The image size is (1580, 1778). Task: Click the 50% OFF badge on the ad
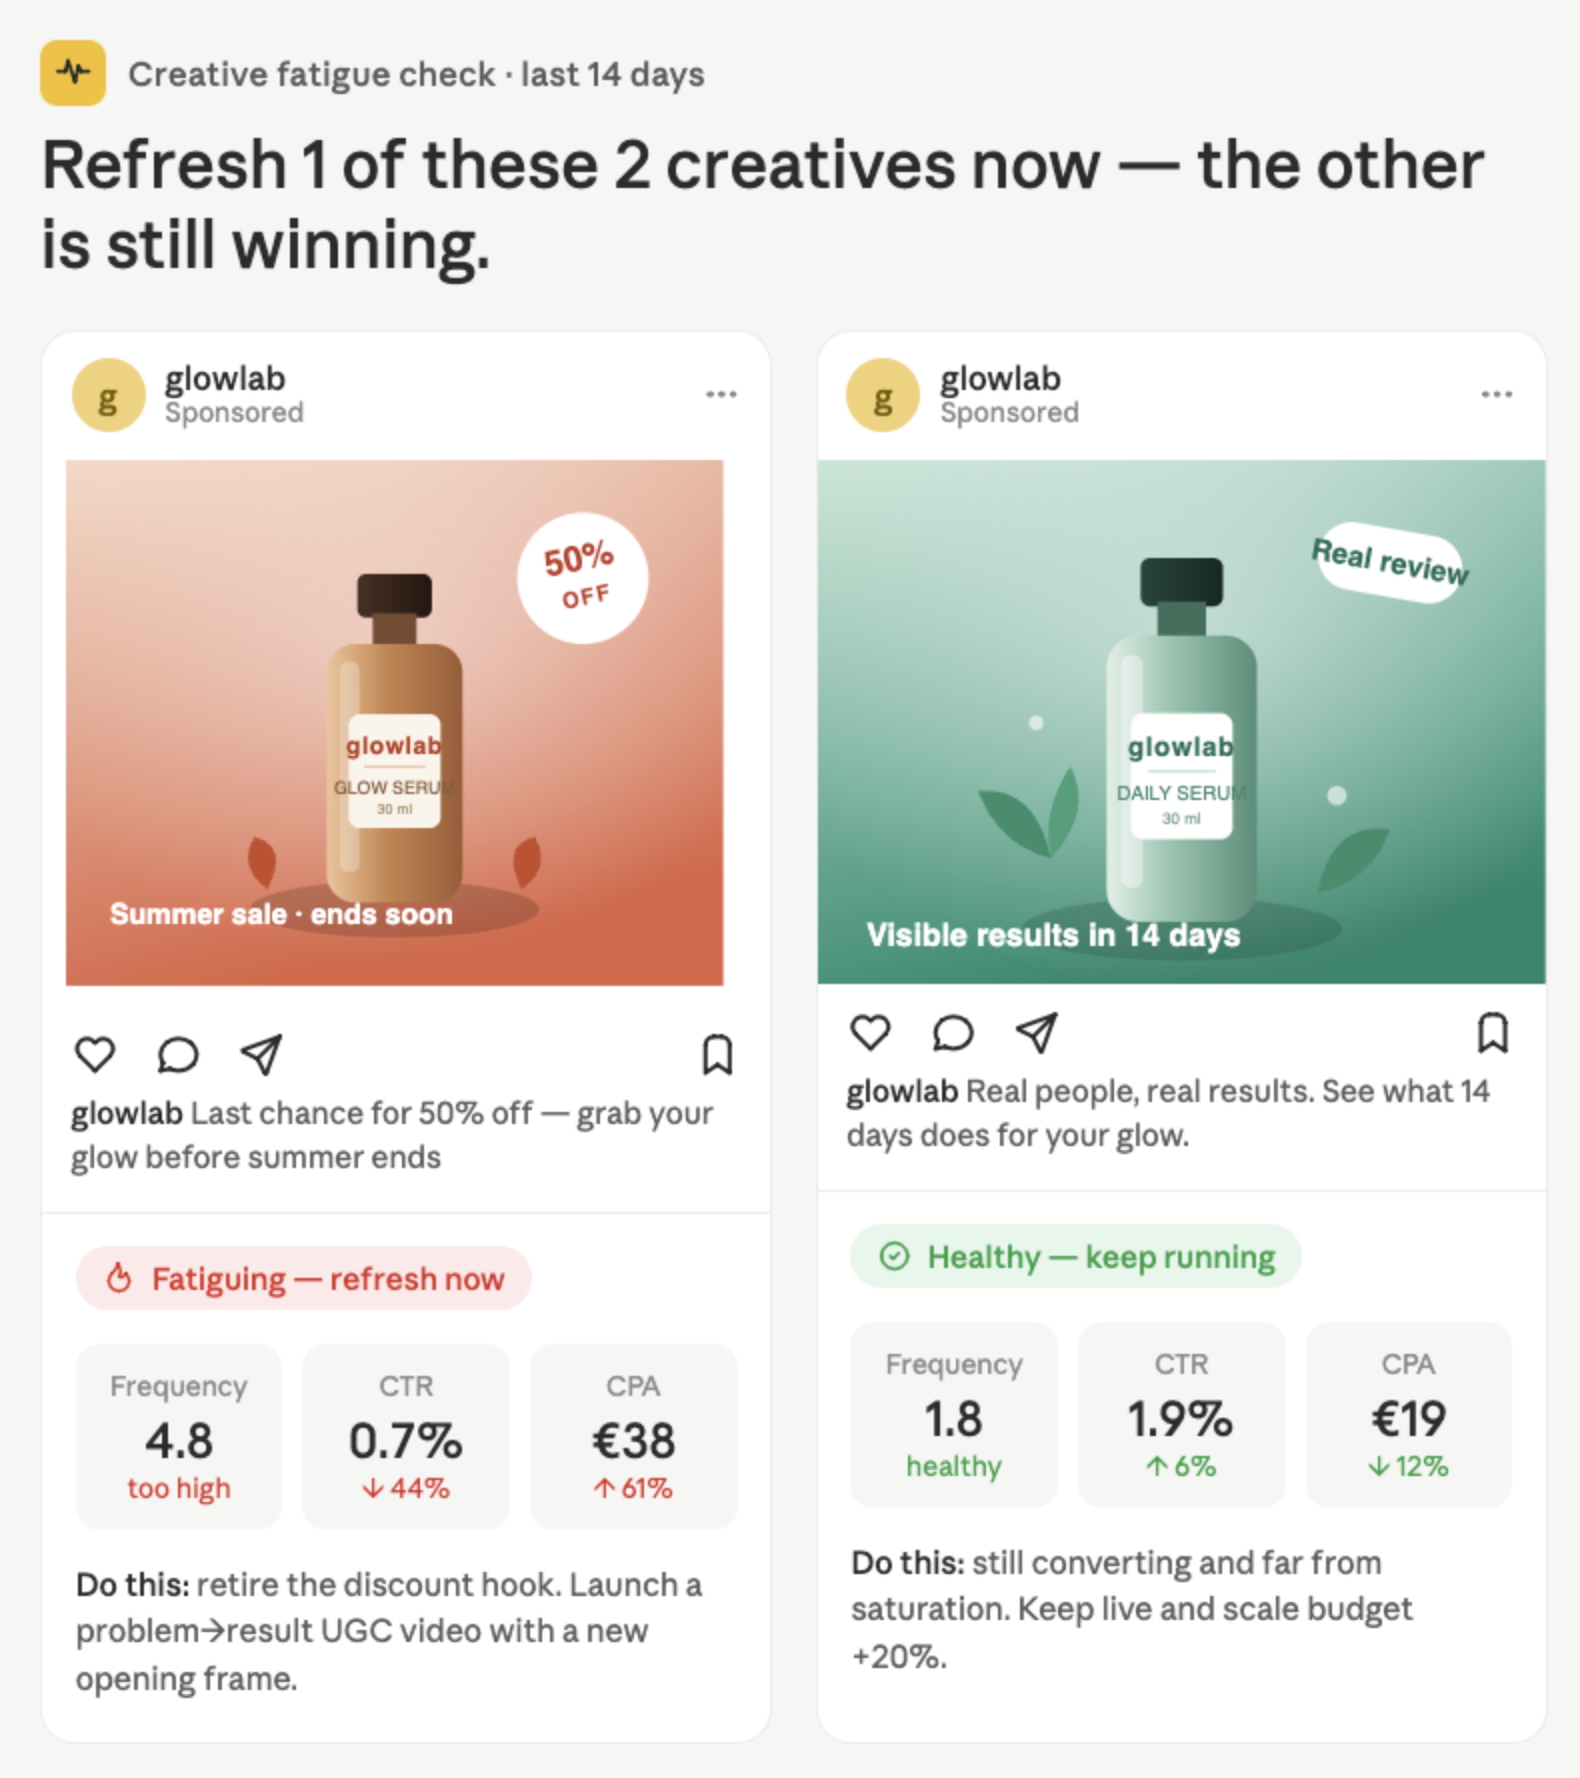click(582, 578)
